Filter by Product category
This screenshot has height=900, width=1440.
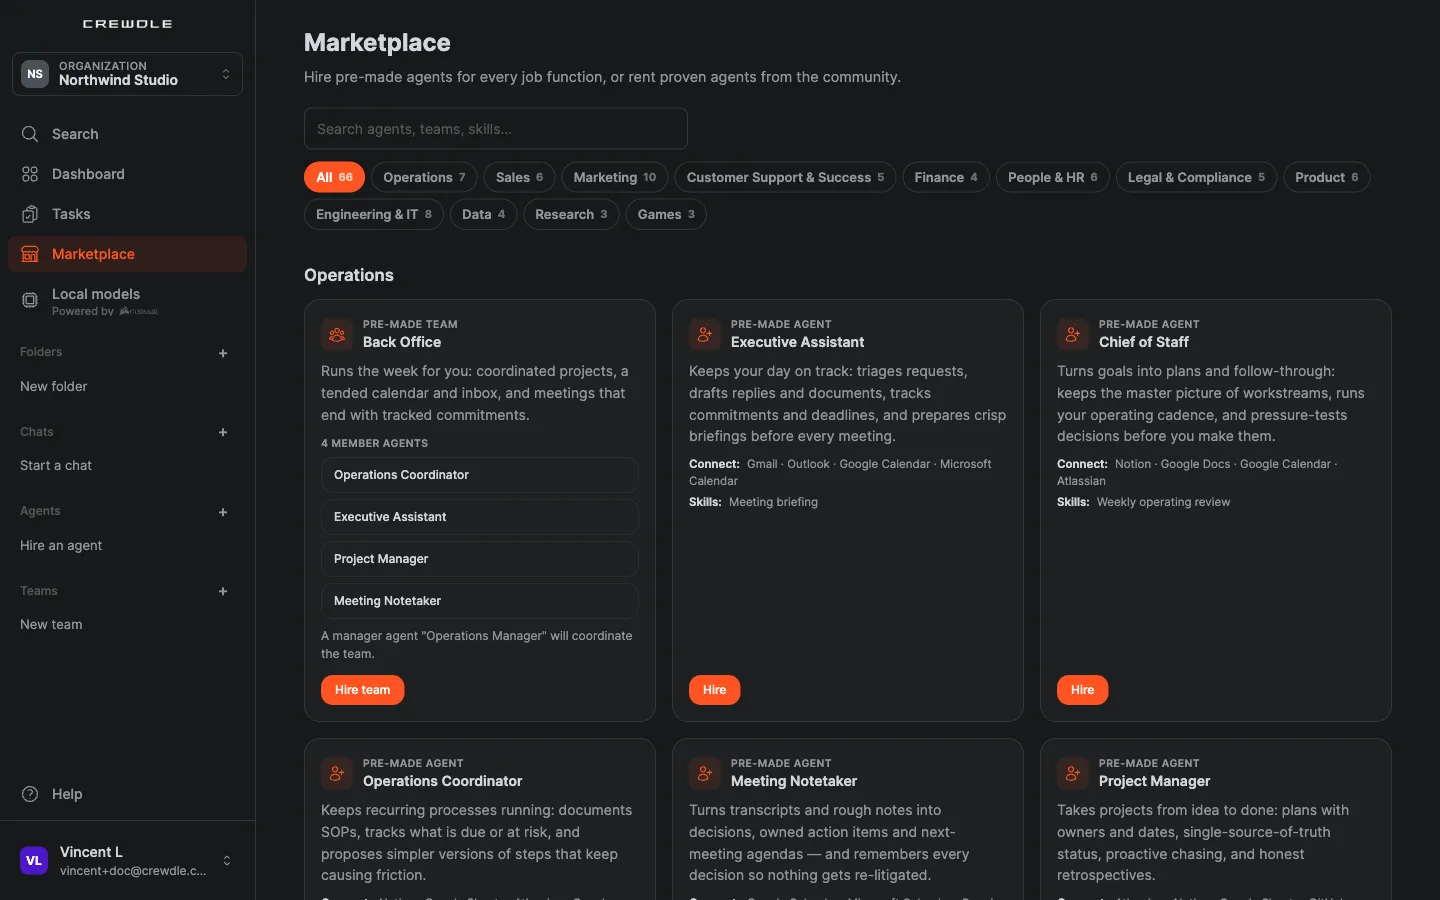click(1327, 177)
